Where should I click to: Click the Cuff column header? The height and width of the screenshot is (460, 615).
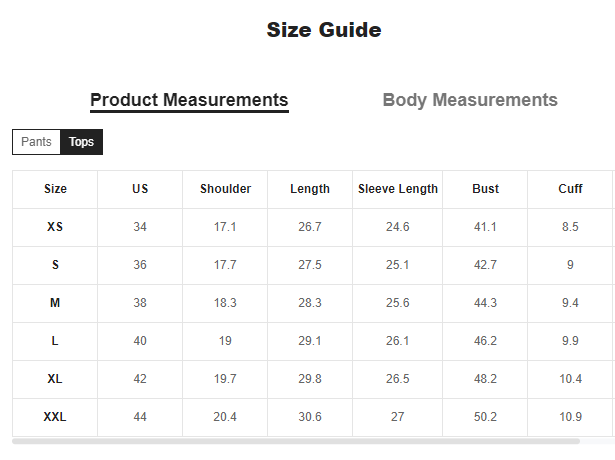tap(570, 189)
